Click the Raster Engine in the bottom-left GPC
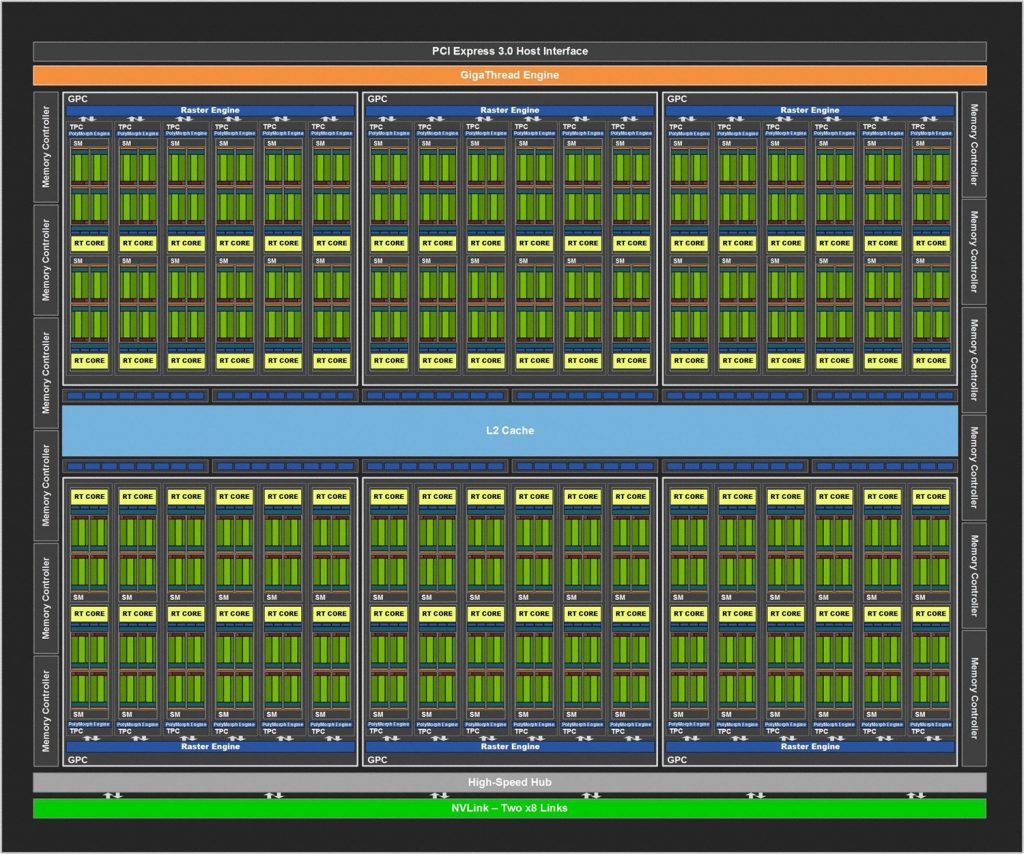Viewport: 1024px width, 854px height. coord(210,746)
